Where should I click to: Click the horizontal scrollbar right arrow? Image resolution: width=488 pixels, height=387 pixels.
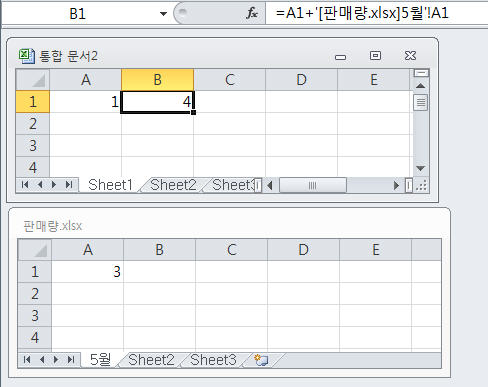[396, 185]
